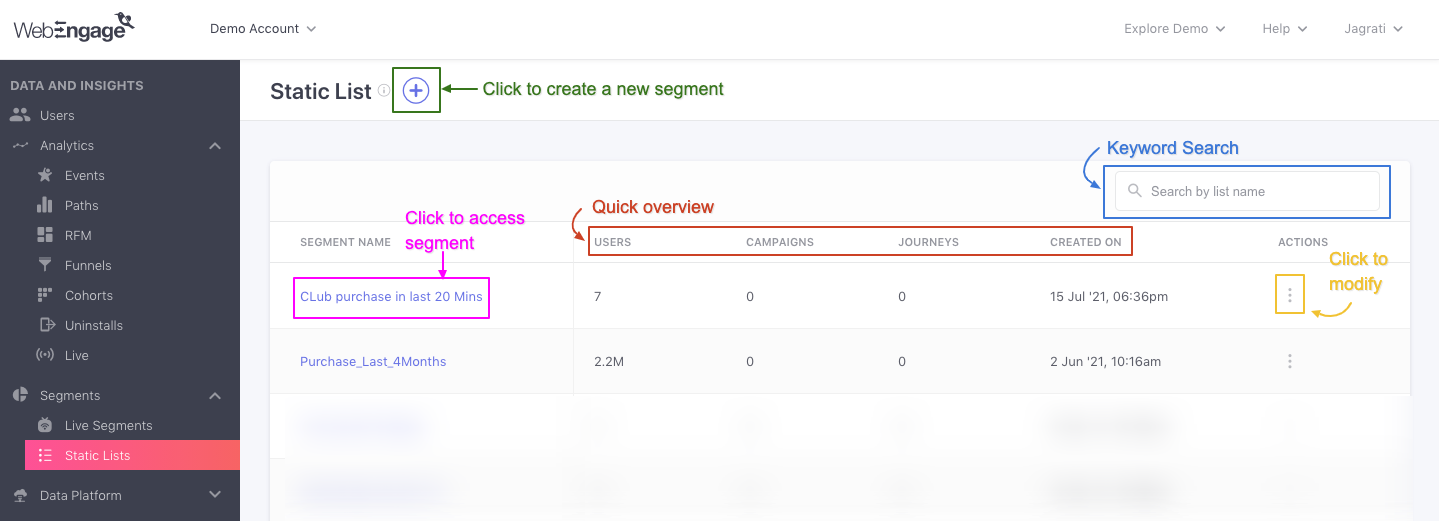Click the Paths bar chart icon

[x=45, y=205]
